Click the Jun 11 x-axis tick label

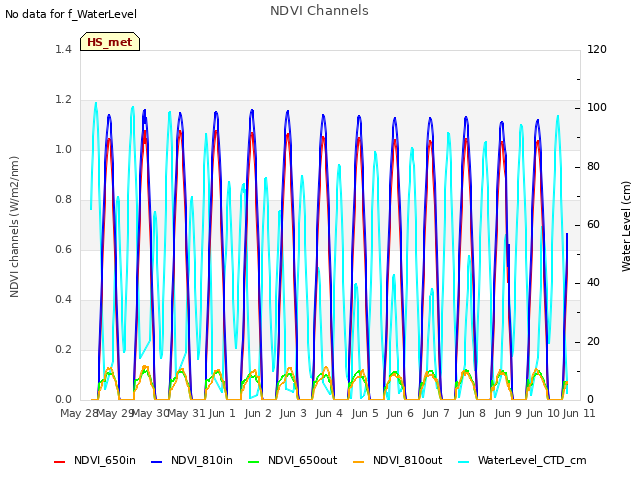(579, 413)
